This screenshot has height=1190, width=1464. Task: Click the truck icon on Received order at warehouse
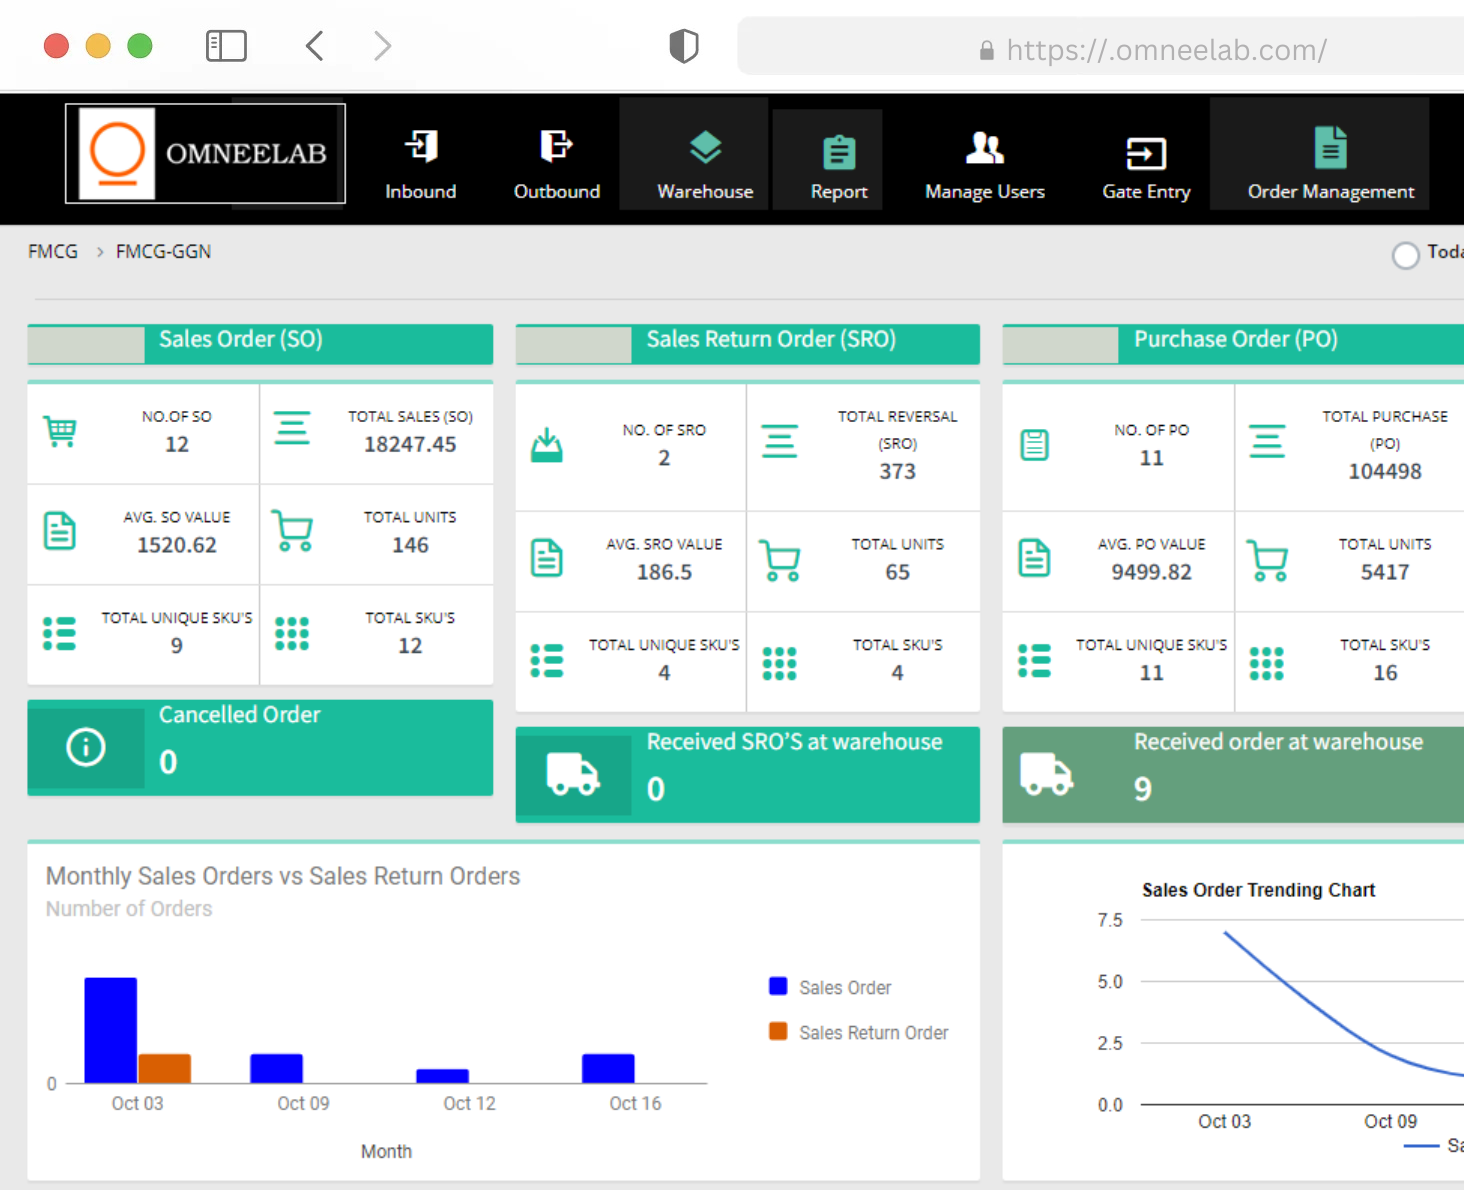(1046, 775)
